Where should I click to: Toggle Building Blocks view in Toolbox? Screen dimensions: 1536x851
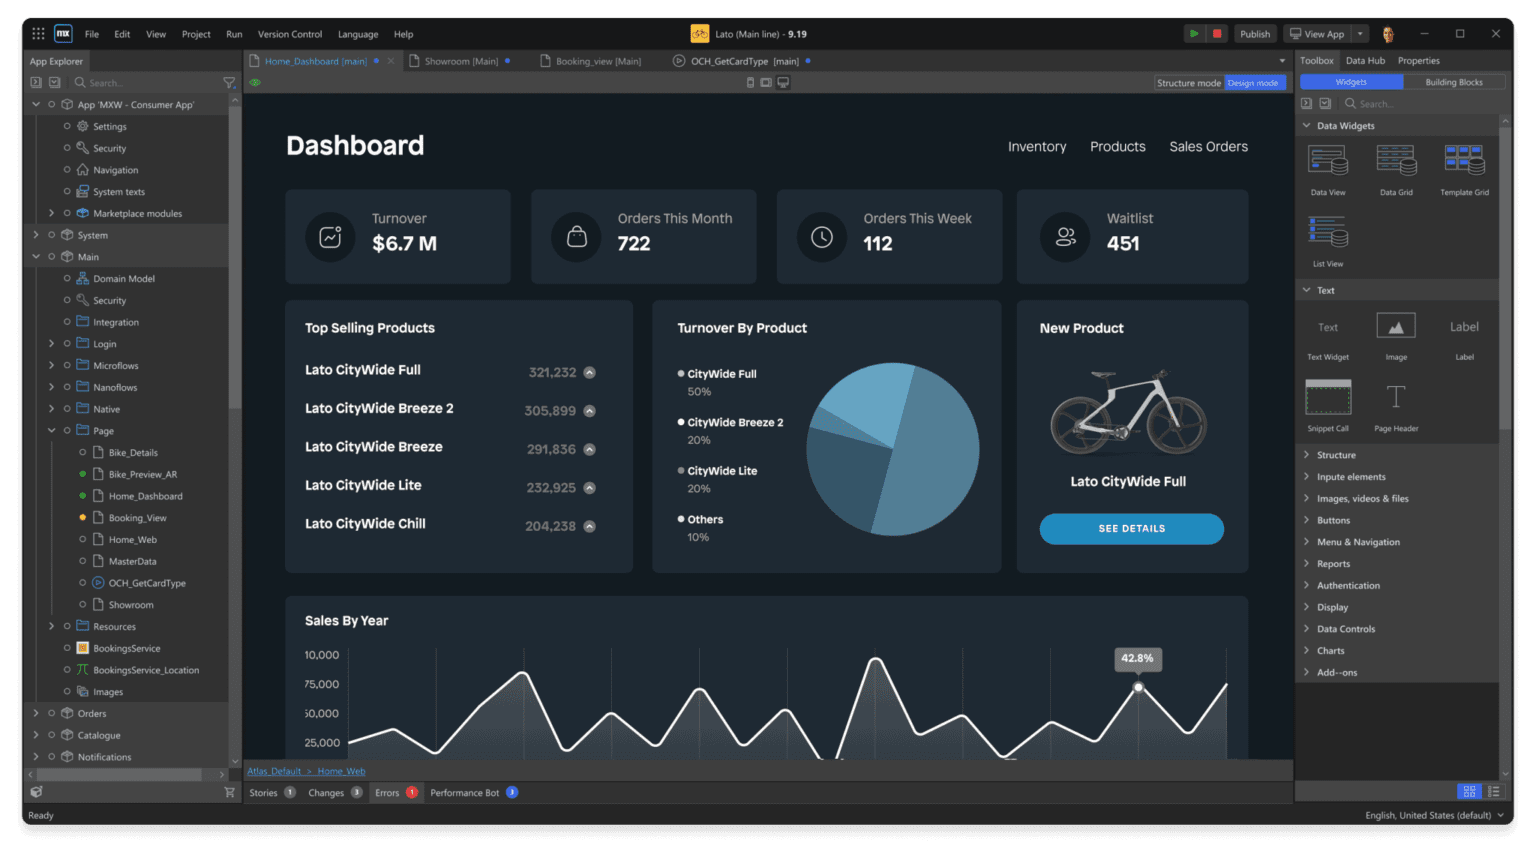[1453, 82]
